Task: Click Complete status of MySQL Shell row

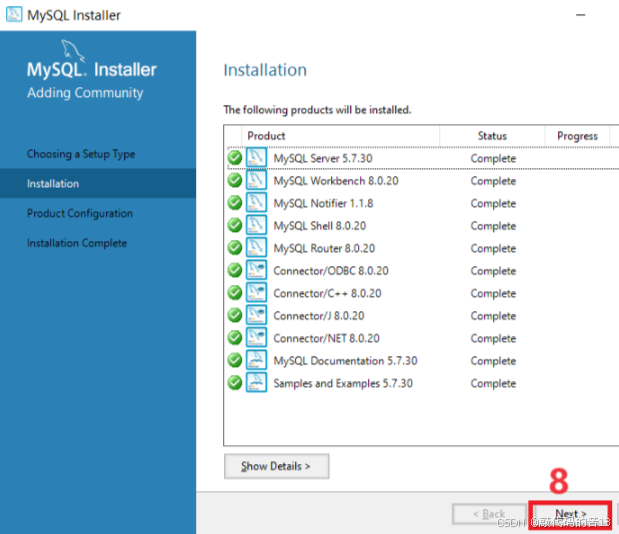Action: [493, 226]
